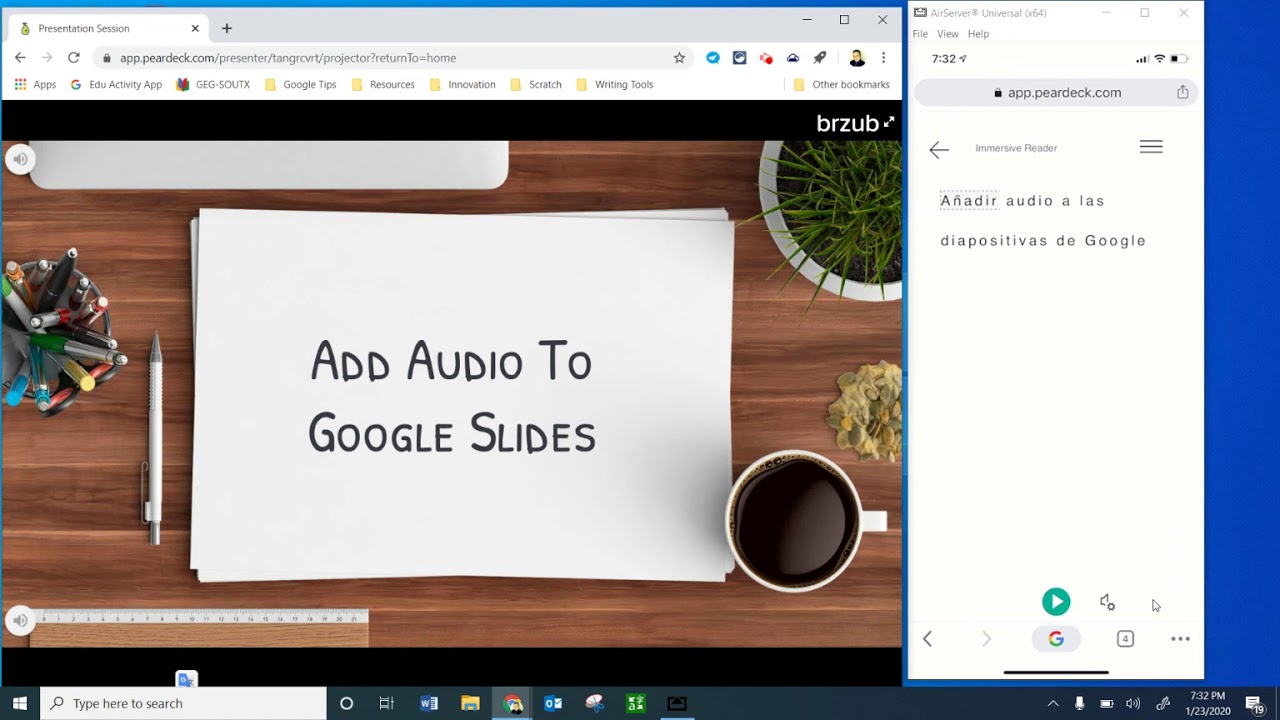
Task: Expand the Resources bookmark folder
Action: [383, 85]
